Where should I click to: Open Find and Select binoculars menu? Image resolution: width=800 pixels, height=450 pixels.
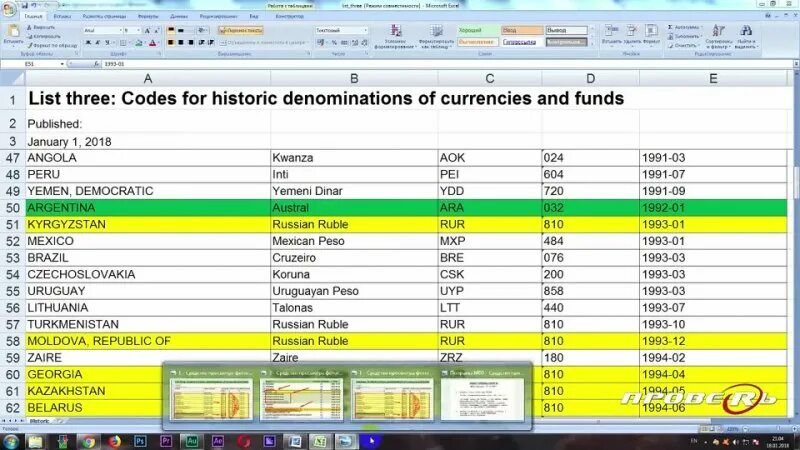click(746, 37)
